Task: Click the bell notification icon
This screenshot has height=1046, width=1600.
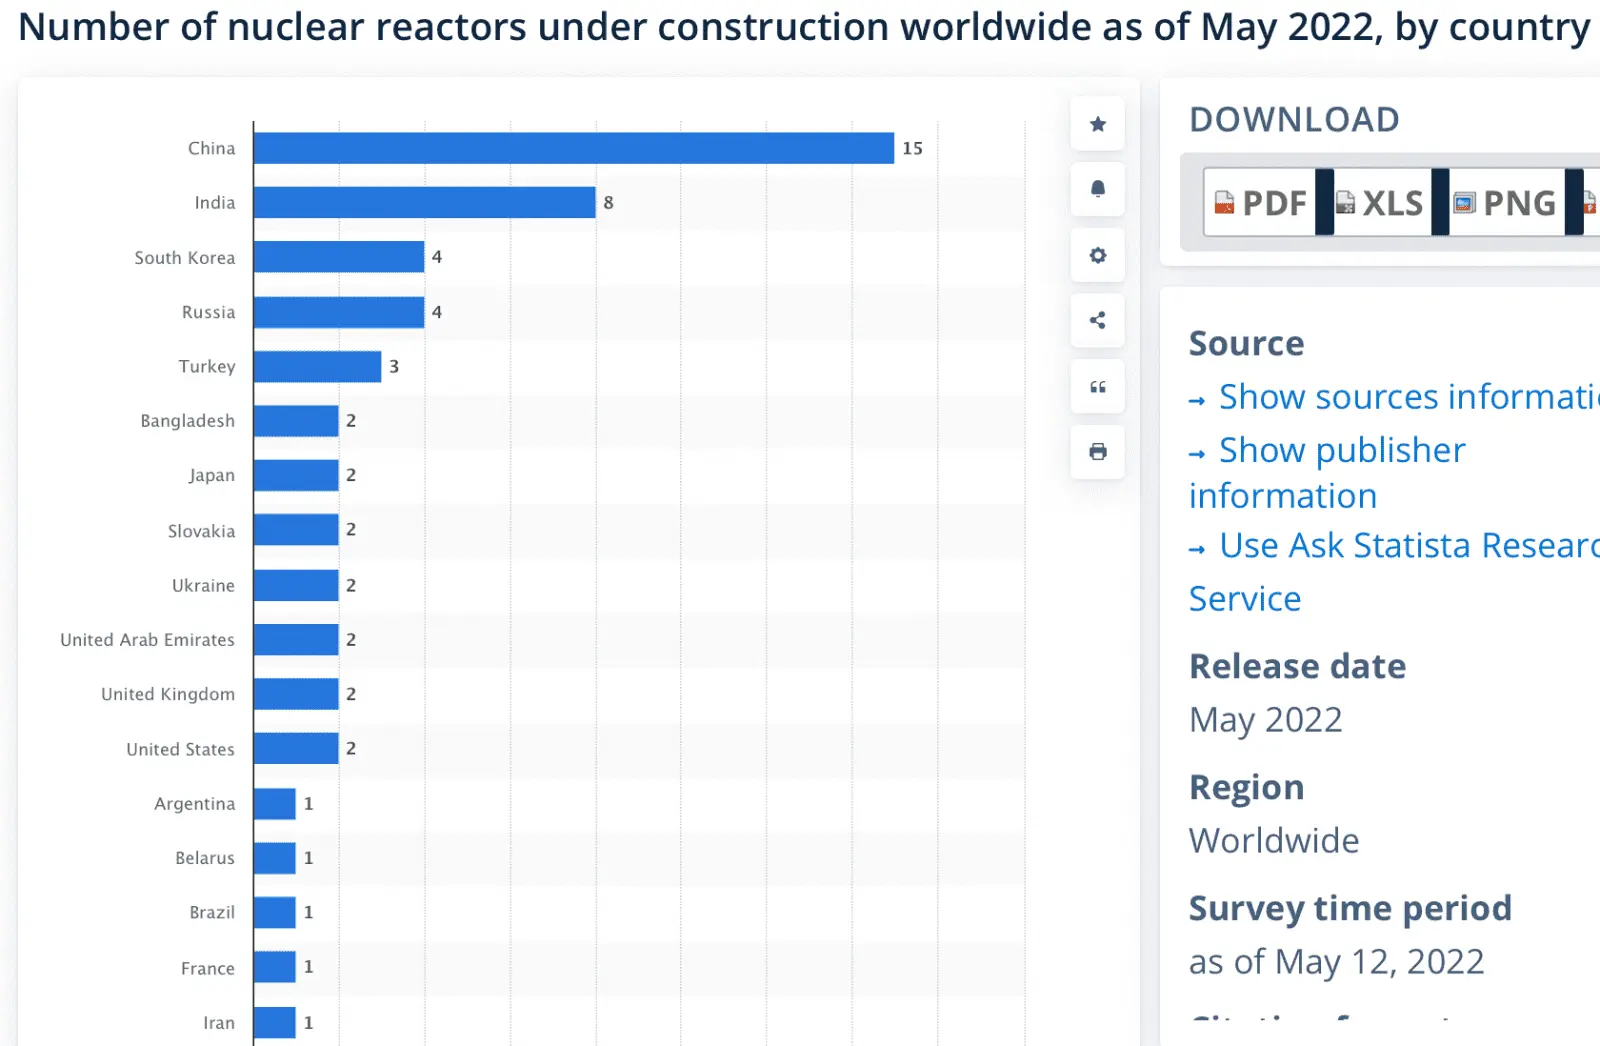Action: (1097, 190)
